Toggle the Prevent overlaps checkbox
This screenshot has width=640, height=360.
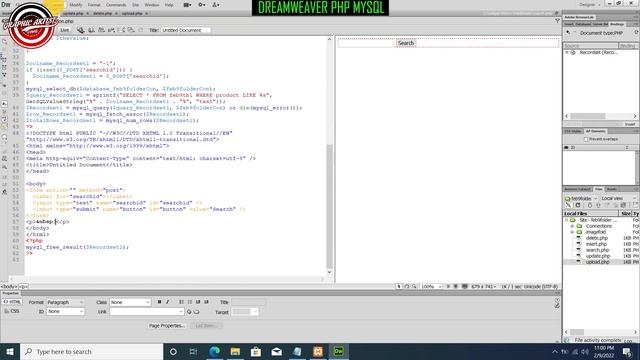click(x=586, y=139)
